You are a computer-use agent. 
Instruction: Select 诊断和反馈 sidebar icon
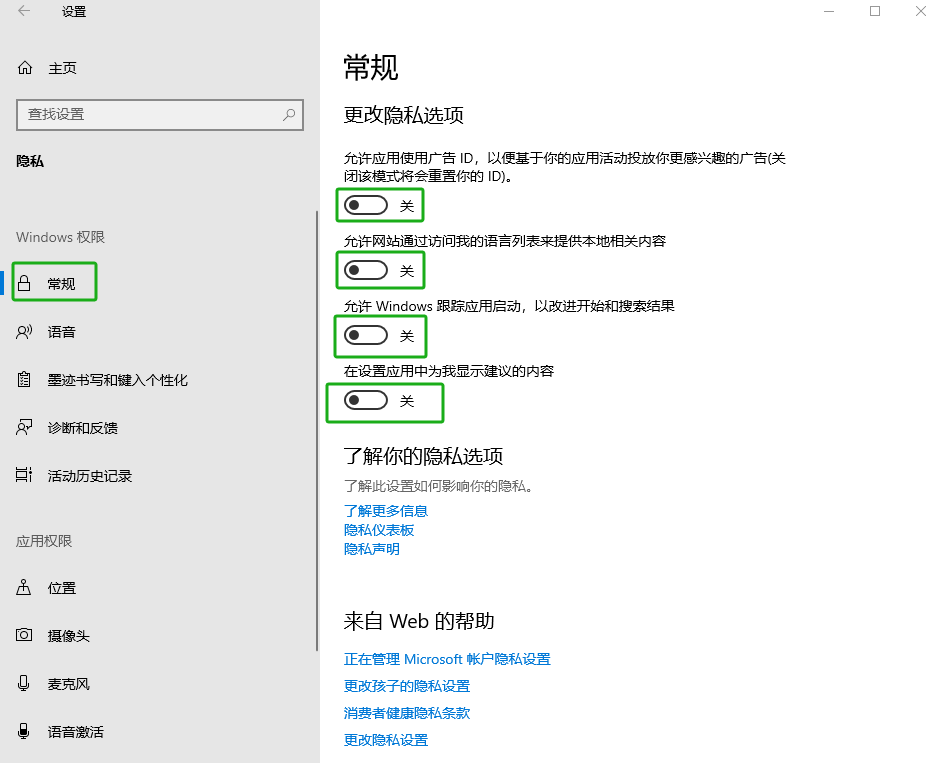pyautogui.click(x=25, y=428)
